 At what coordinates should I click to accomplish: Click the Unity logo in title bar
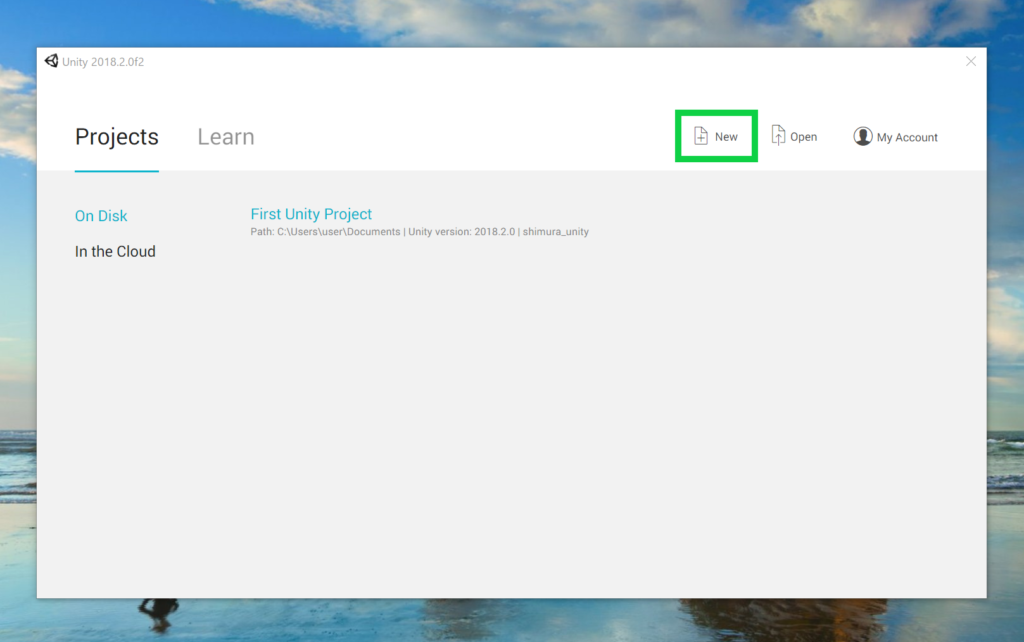click(x=51, y=61)
